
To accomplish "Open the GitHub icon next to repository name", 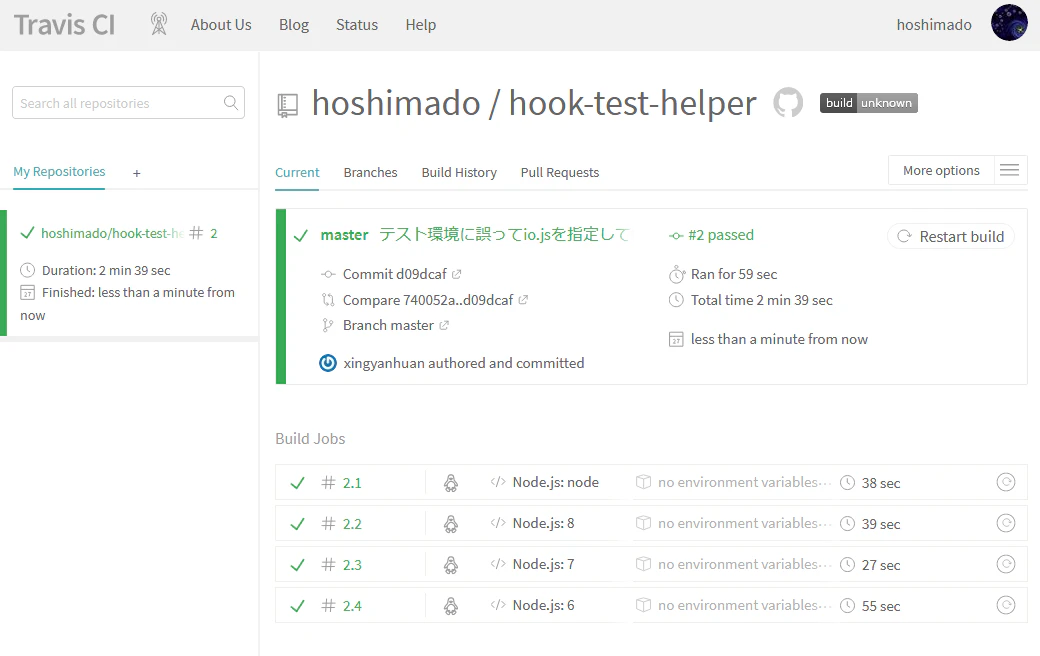I will pyautogui.click(x=788, y=103).
